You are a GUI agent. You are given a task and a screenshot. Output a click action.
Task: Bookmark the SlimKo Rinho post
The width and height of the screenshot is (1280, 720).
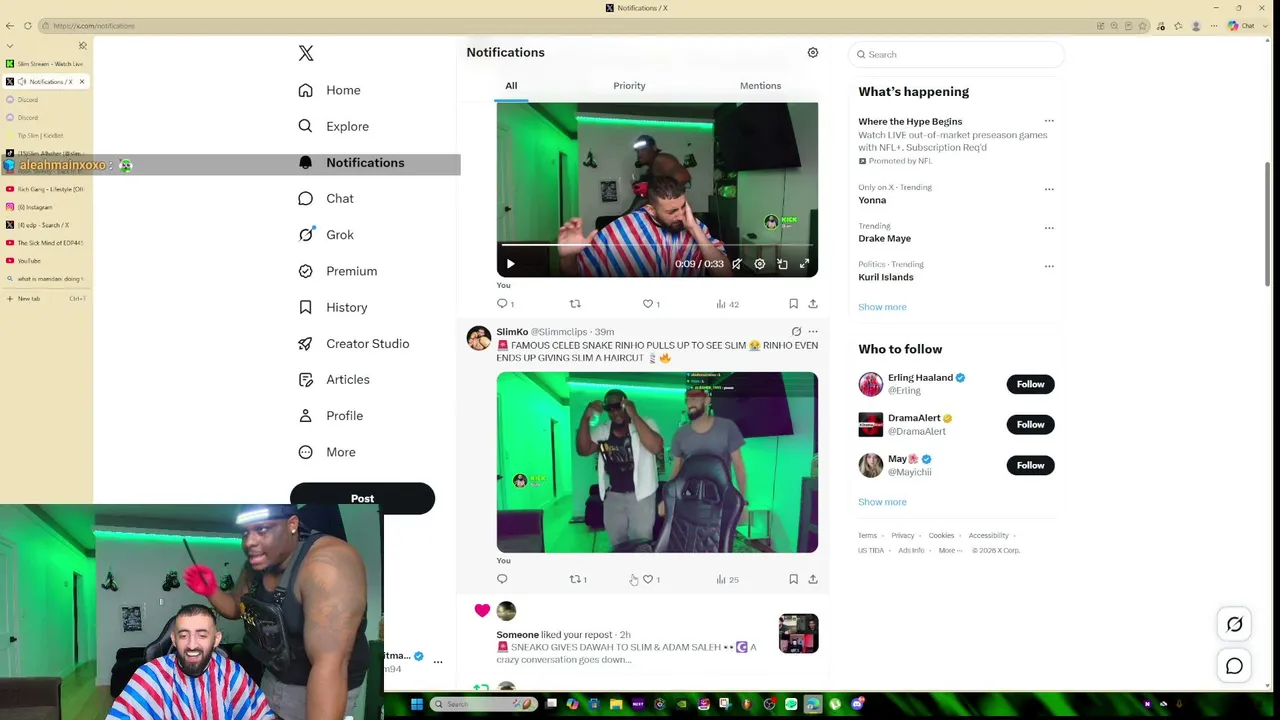pos(793,579)
